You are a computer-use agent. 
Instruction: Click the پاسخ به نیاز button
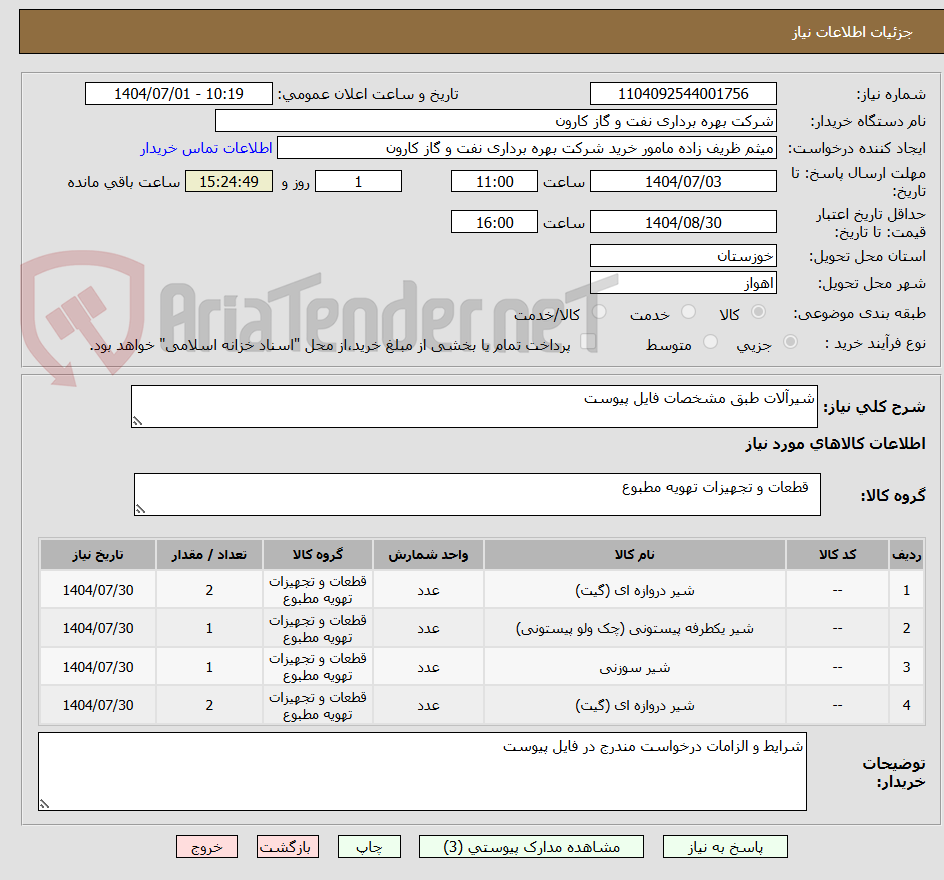click(x=724, y=846)
